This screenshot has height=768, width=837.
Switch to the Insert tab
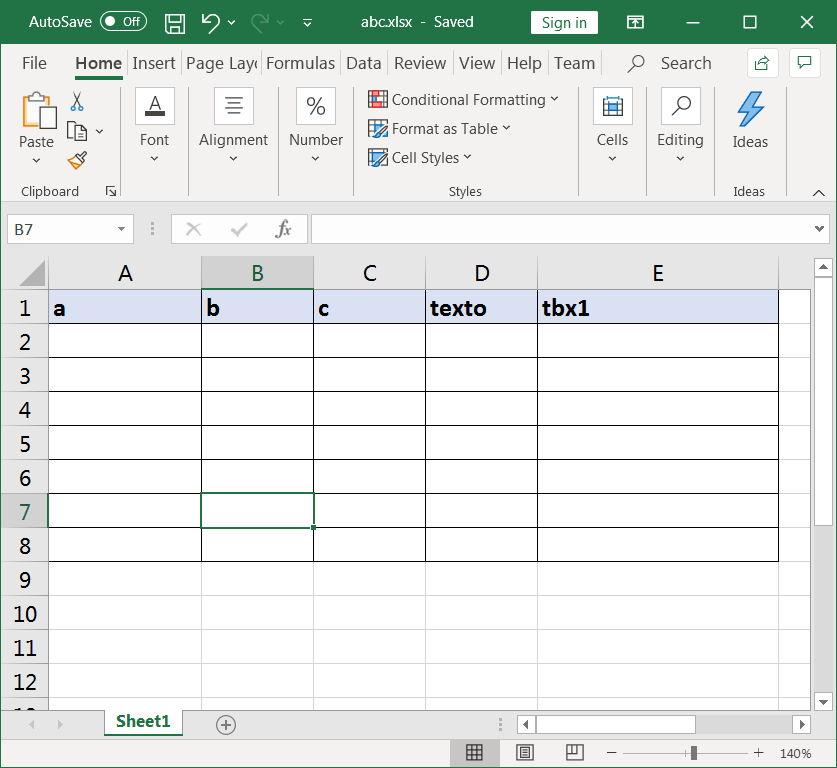tap(154, 63)
